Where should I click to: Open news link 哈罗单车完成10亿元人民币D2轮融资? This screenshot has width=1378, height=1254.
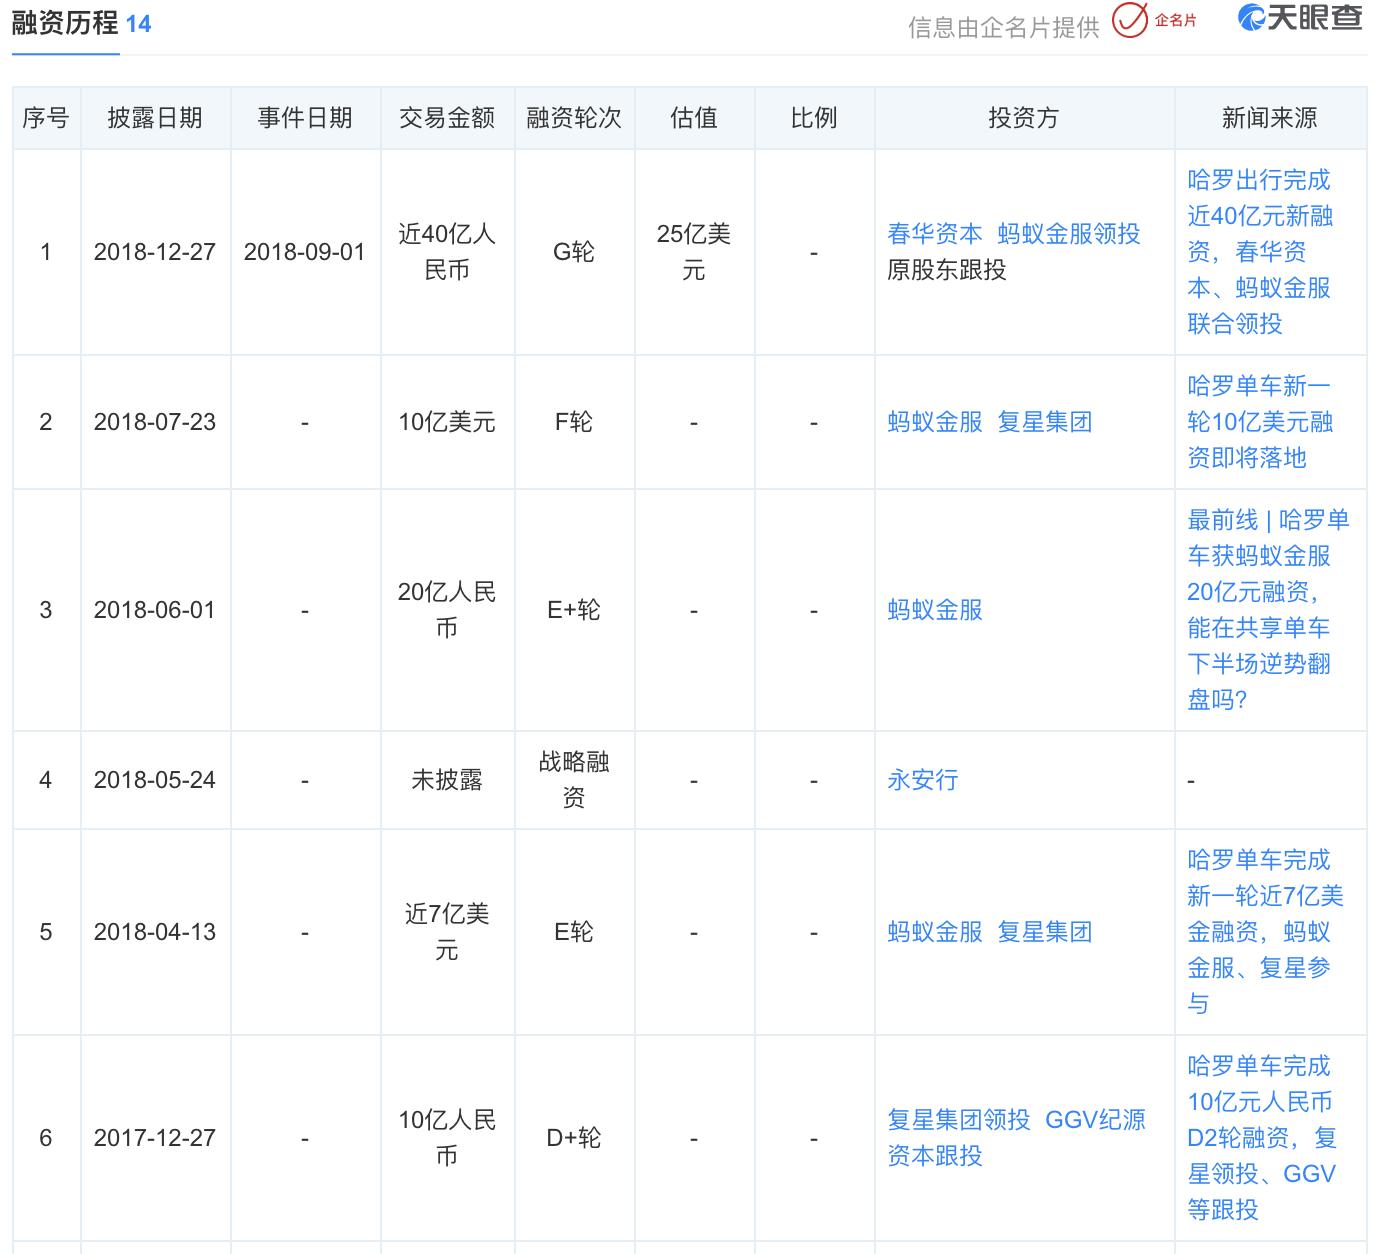[x=1262, y=1138]
